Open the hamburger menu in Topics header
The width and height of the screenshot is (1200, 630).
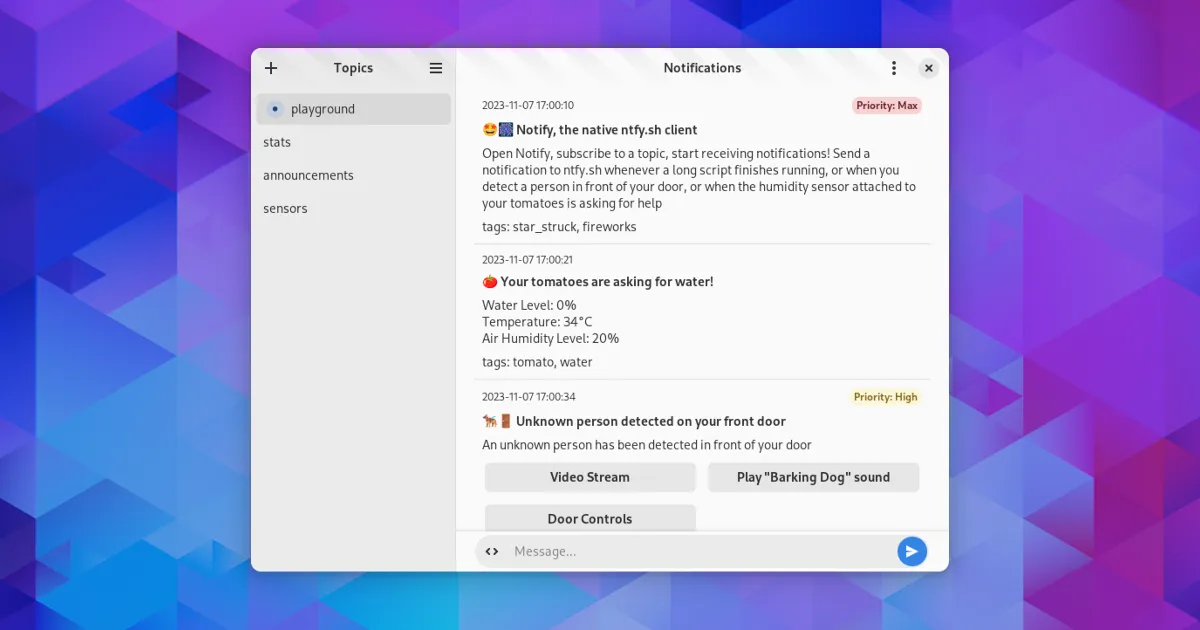(x=436, y=68)
